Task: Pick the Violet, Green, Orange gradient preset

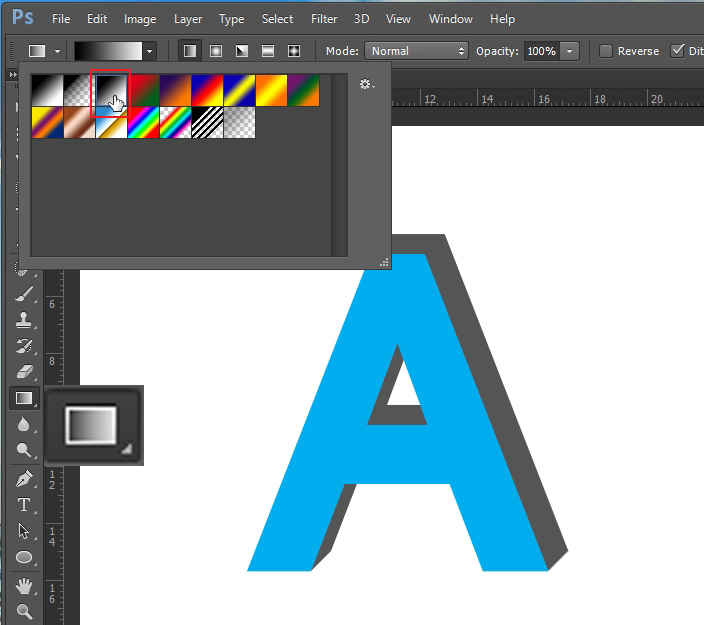Action: 304,91
